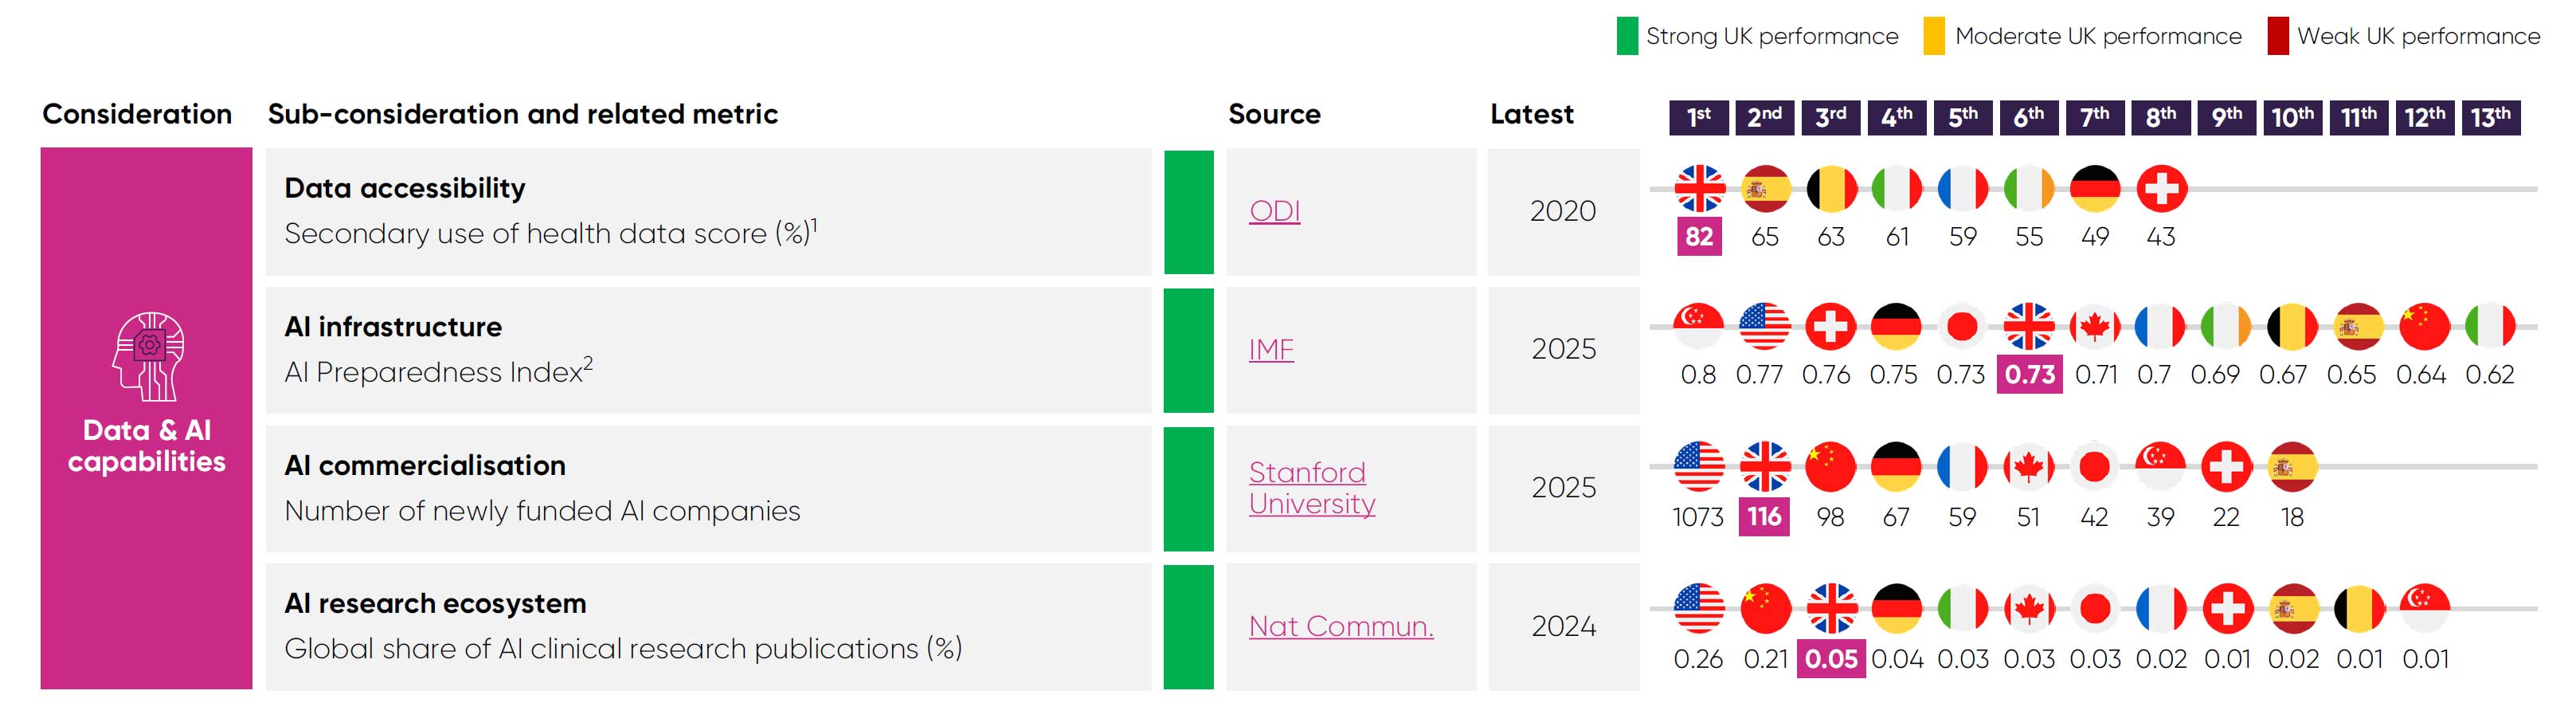Click the green Strong UK performance legend swatch
Screen dimensions: 2576x726
[x=1627, y=36]
